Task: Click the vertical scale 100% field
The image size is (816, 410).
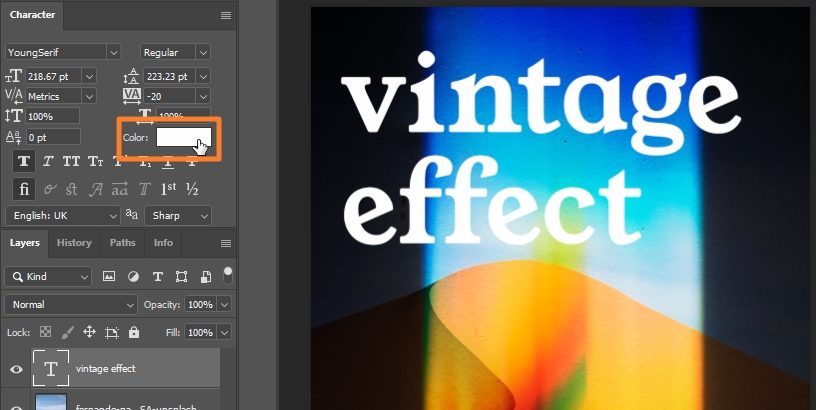Action: 52,116
